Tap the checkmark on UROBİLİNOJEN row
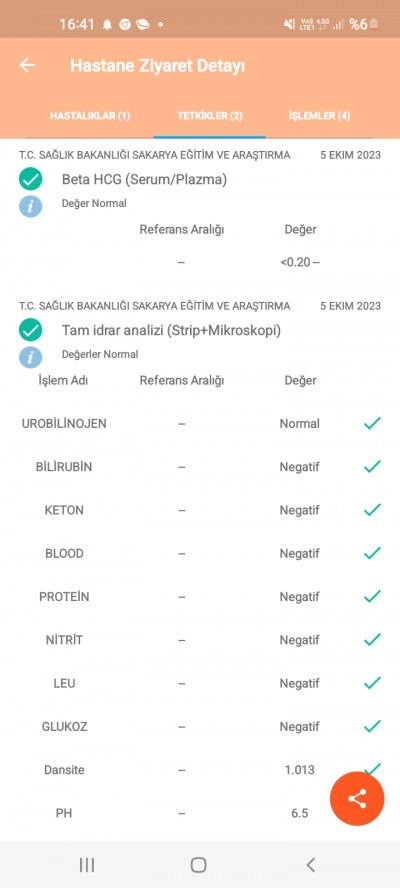The image size is (400, 888). pyautogui.click(x=372, y=423)
